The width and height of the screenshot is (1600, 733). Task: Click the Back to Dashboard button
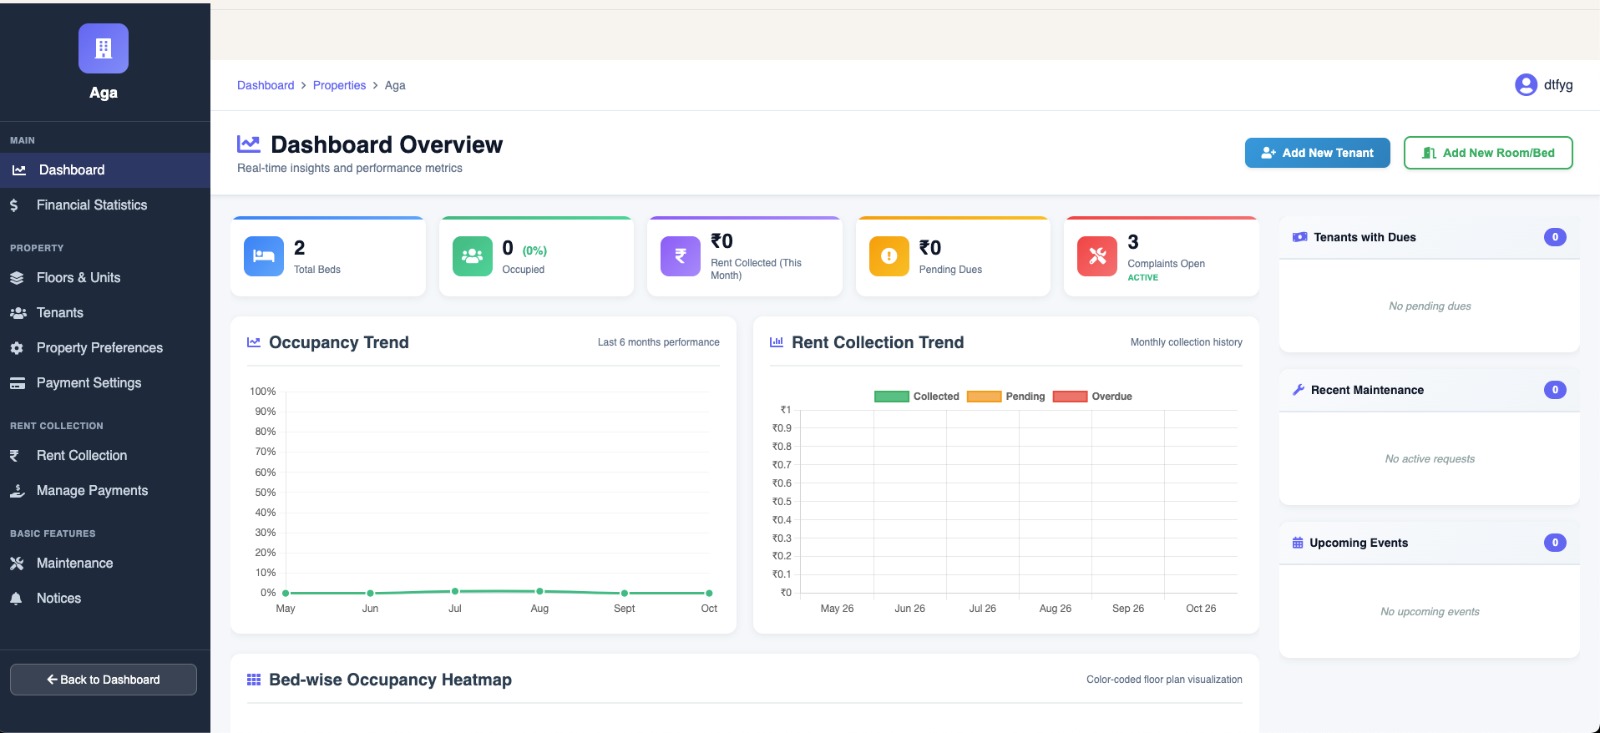(103, 680)
